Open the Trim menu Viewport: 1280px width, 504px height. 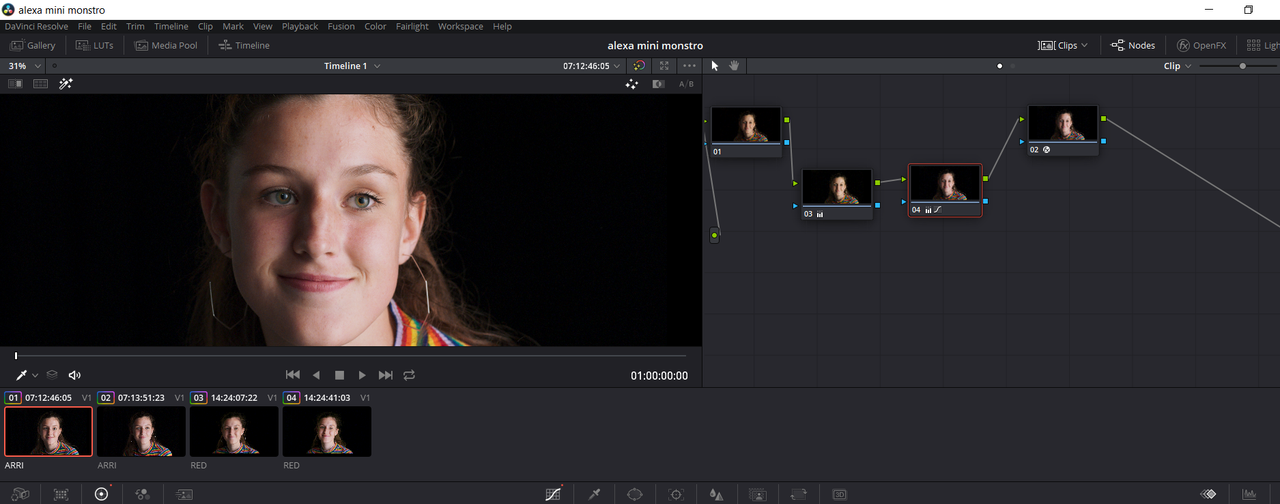tap(135, 27)
